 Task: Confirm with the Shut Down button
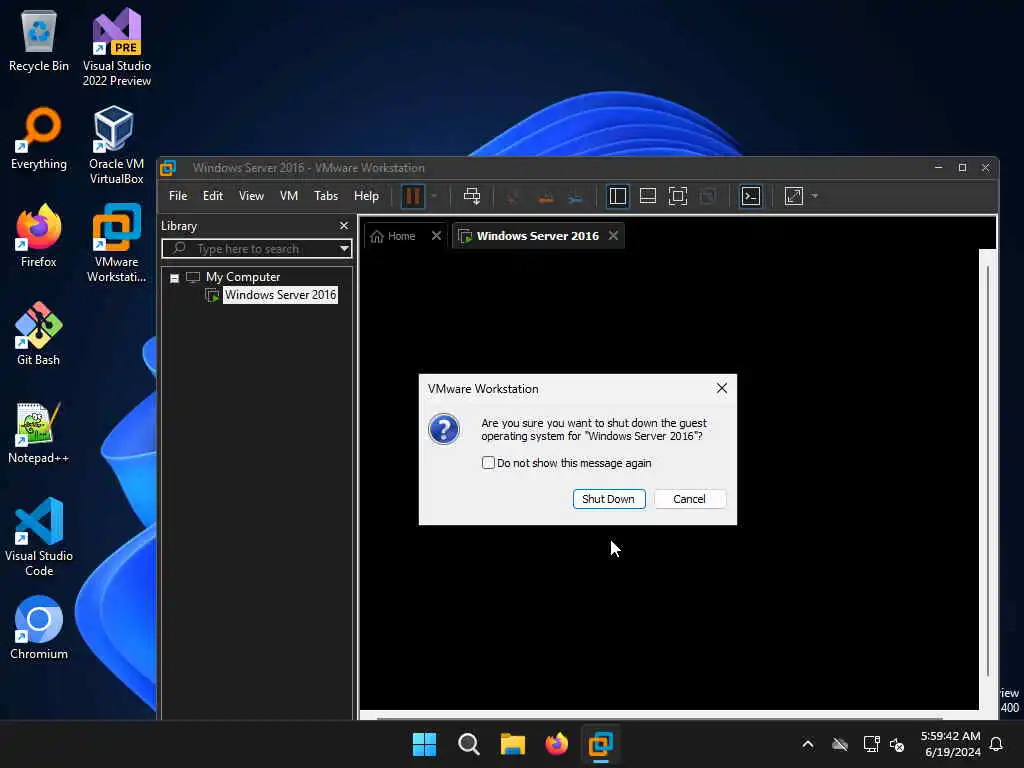[609, 499]
